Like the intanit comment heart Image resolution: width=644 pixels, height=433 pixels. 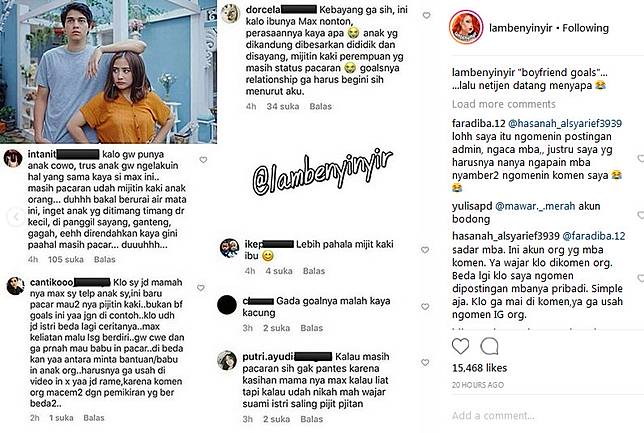pos(203,159)
